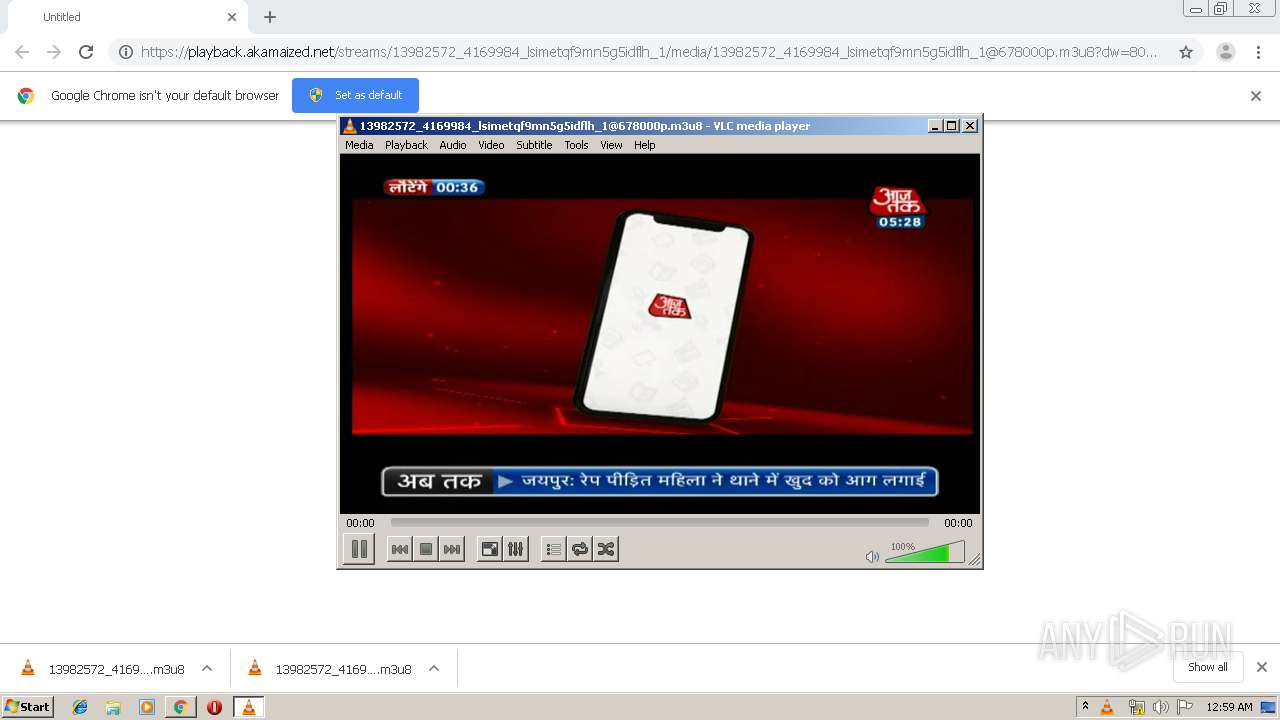Click VLC cone tray icon
The image size is (1280, 720).
coord(1107,707)
